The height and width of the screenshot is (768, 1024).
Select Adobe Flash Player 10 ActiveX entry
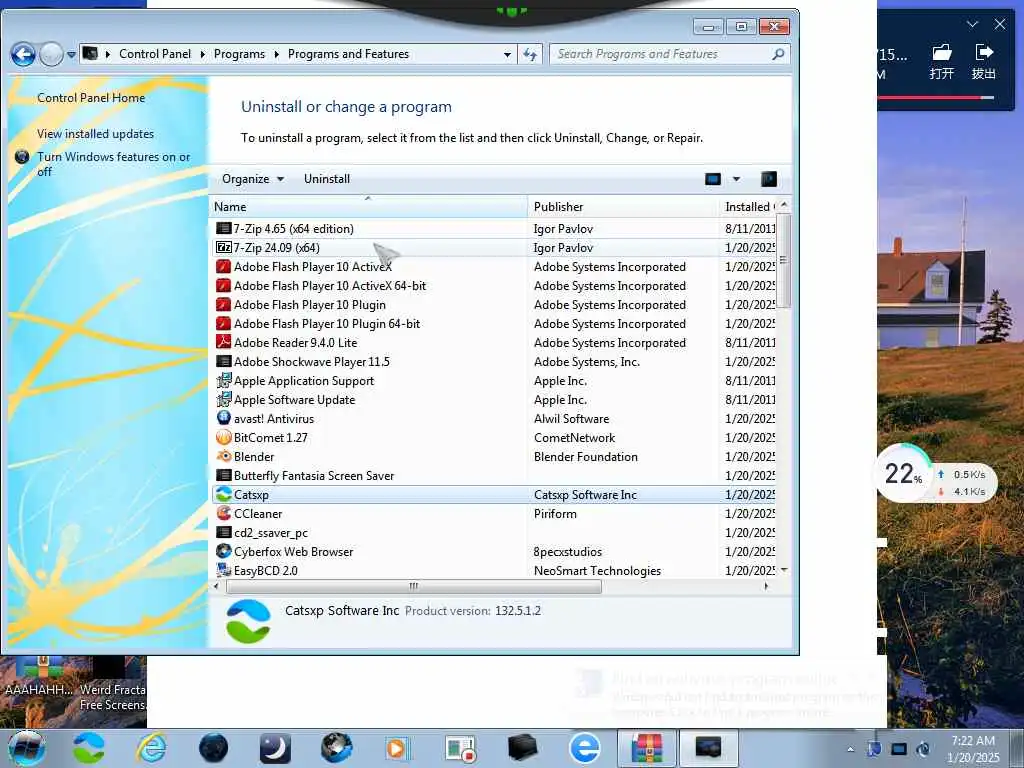tap(494, 266)
